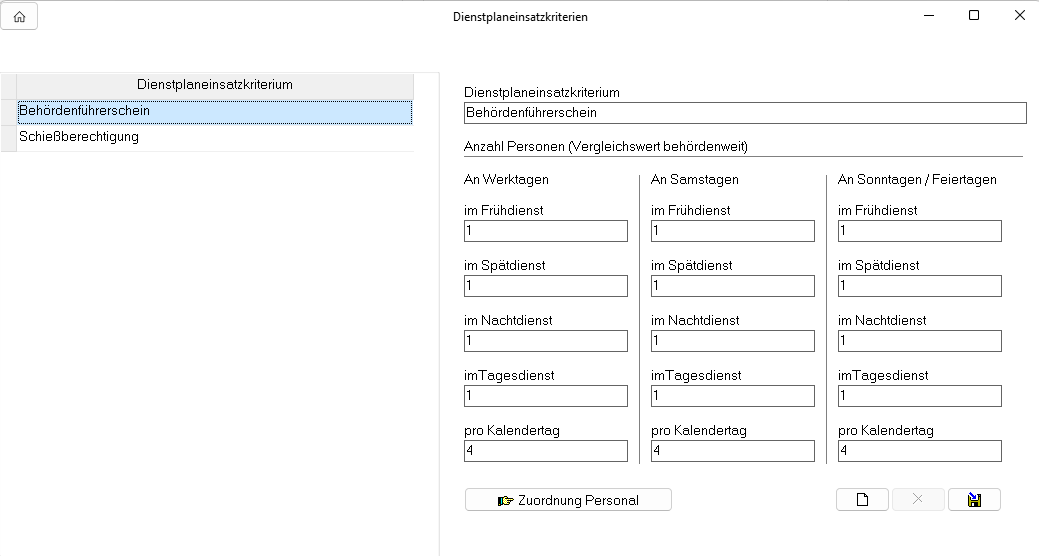The height and width of the screenshot is (556, 1039).
Task: Save criterion using the floppy disk icon
Action: click(x=974, y=500)
